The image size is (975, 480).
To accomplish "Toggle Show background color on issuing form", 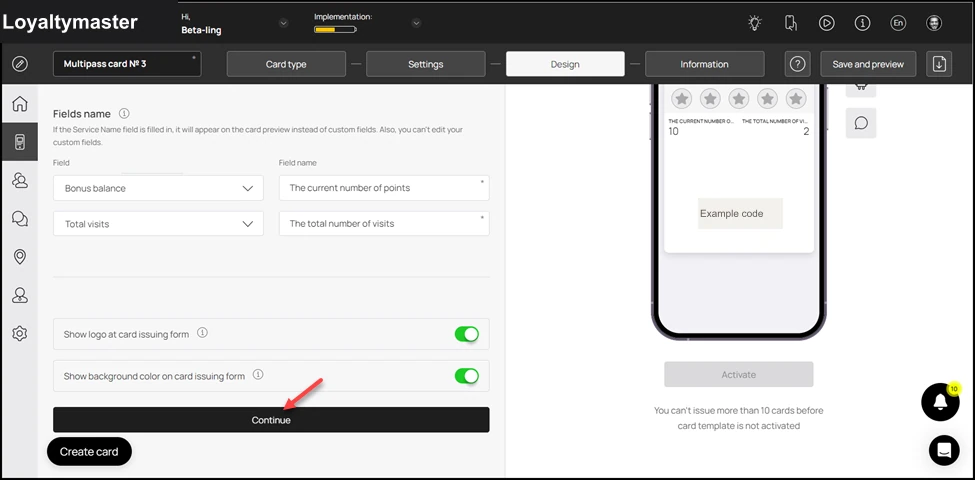I will click(466, 376).
